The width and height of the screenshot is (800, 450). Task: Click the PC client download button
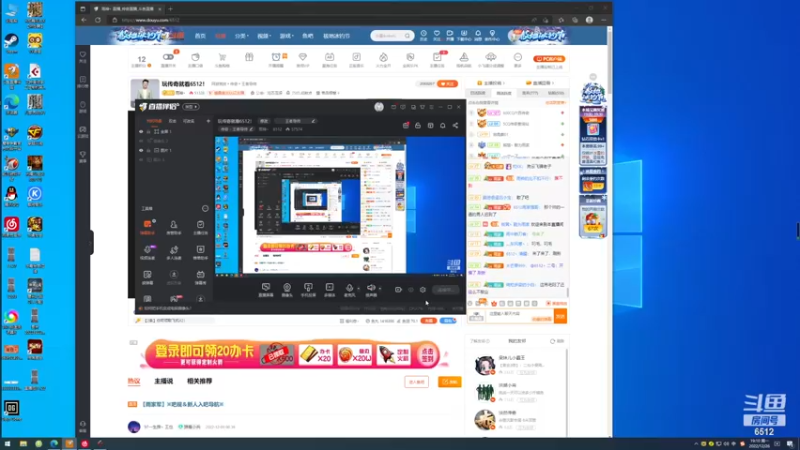(x=549, y=59)
